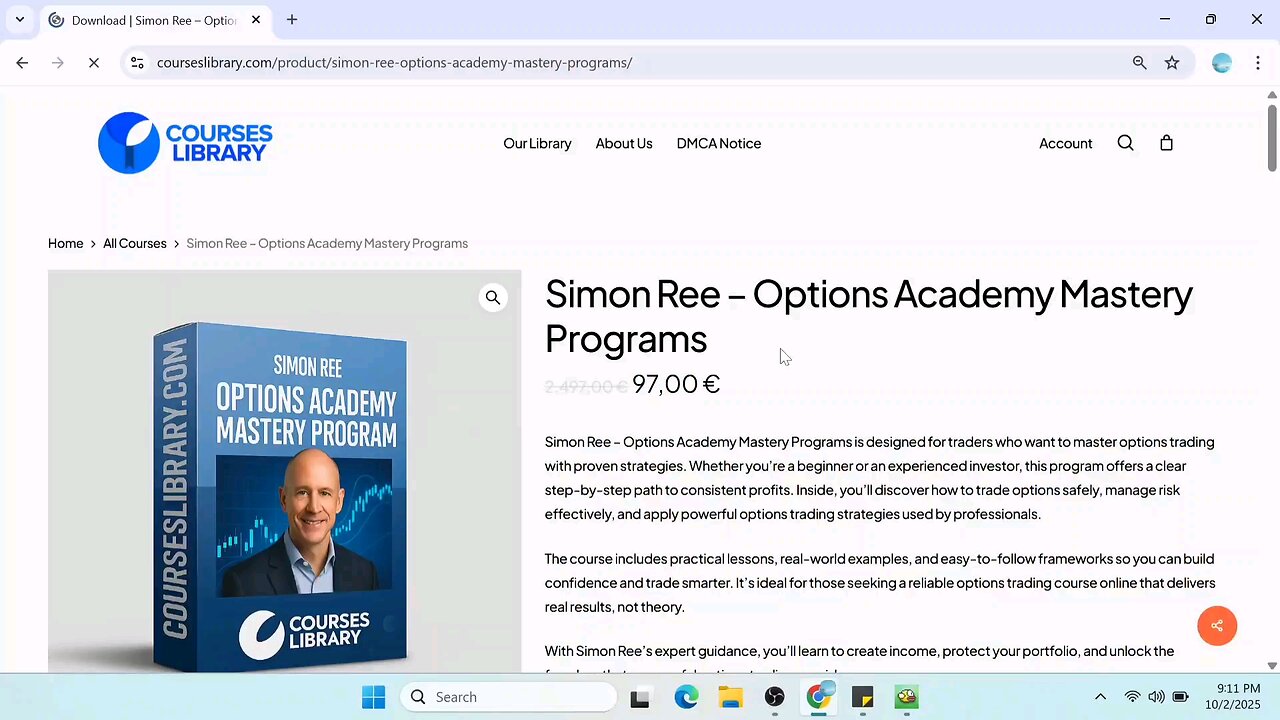Open Windows Start menu

(x=373, y=697)
